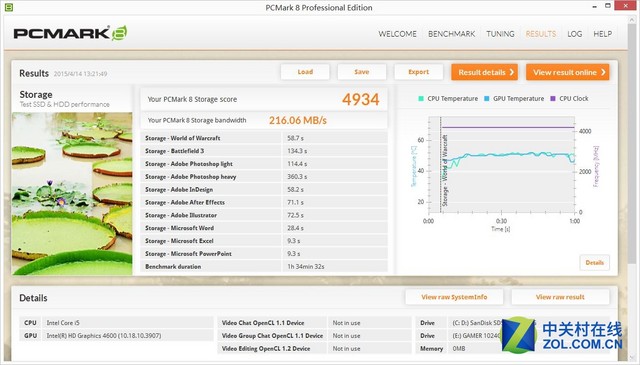
Task: Select the RESULTS tab
Action: pyautogui.click(x=540, y=34)
